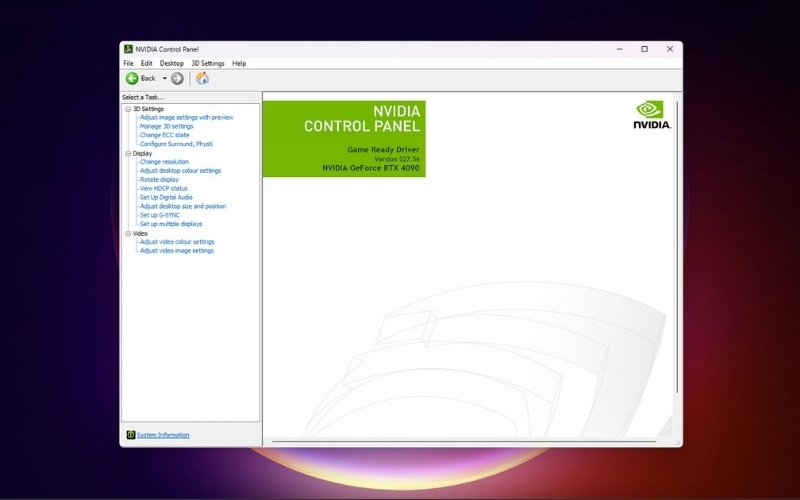The width and height of the screenshot is (800, 500).
Task: Click the grey Forward arrow icon
Action: click(177, 78)
